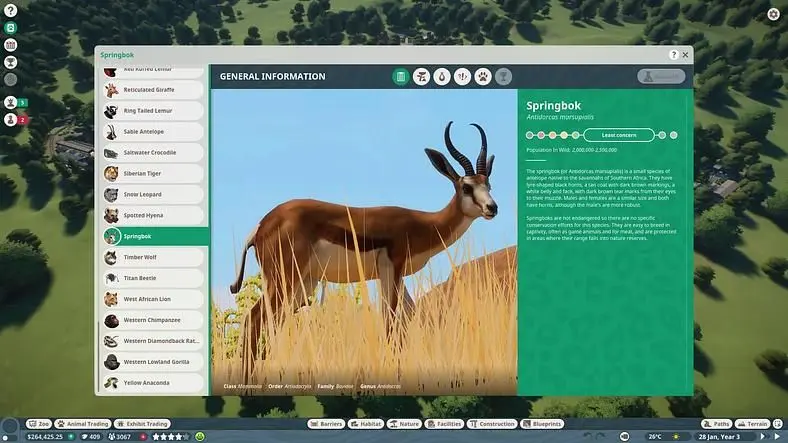
Task: Open the help question mark icon at top-left
Action: click(x=10, y=10)
